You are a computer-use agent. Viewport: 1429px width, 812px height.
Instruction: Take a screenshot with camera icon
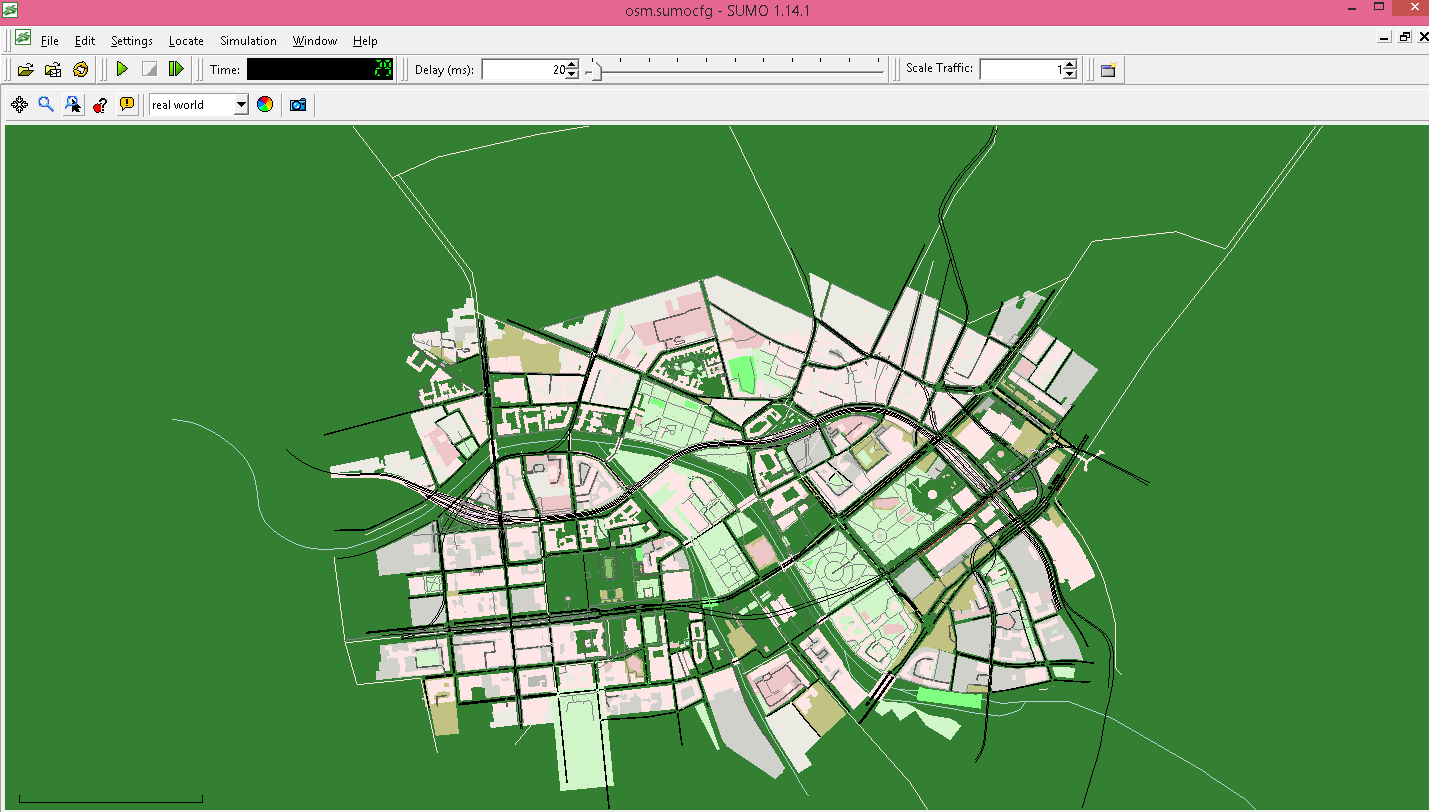[297, 104]
